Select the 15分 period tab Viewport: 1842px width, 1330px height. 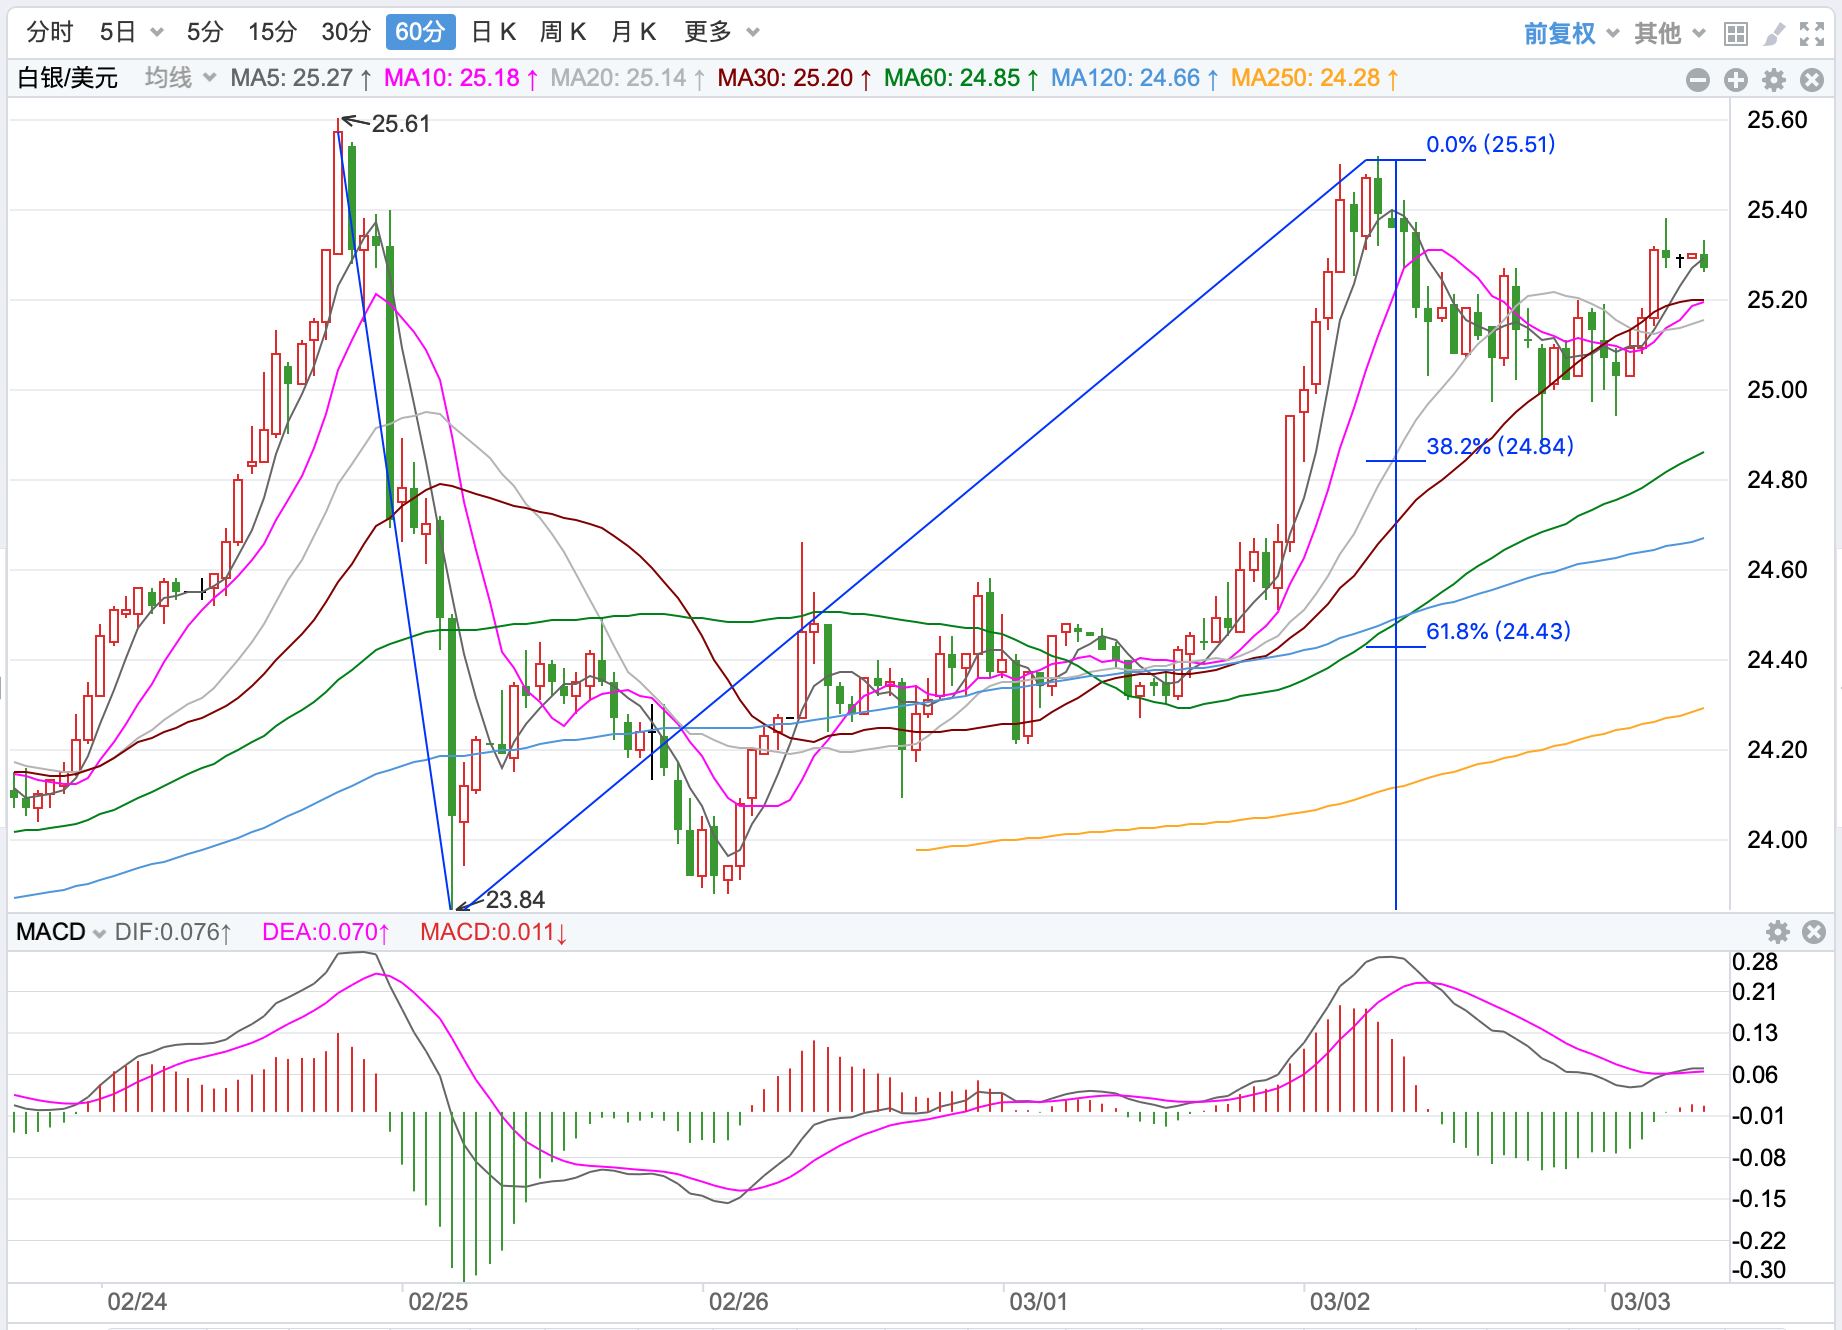click(273, 32)
